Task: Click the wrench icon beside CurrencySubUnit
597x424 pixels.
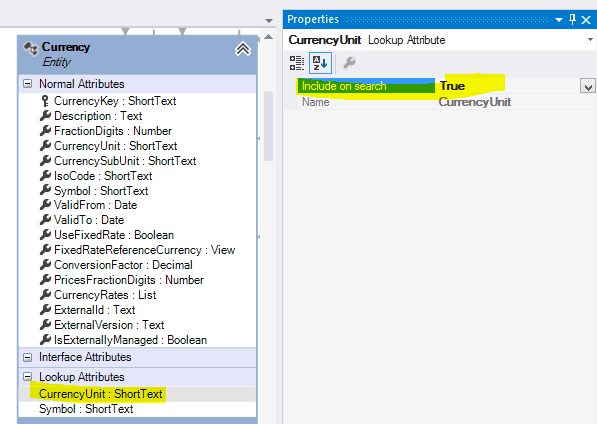Action: coord(45,161)
